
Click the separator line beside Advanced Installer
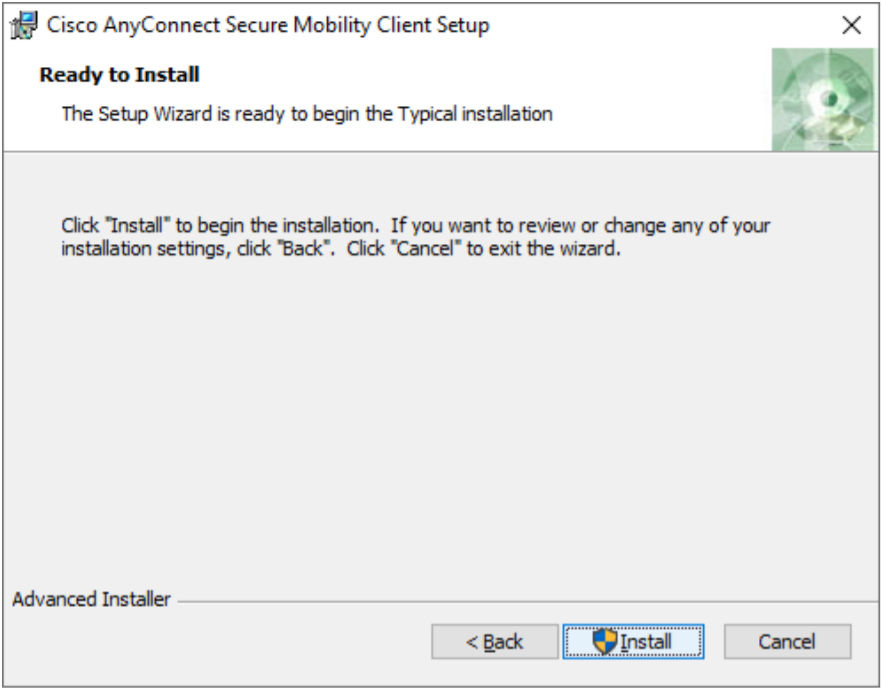(526, 602)
